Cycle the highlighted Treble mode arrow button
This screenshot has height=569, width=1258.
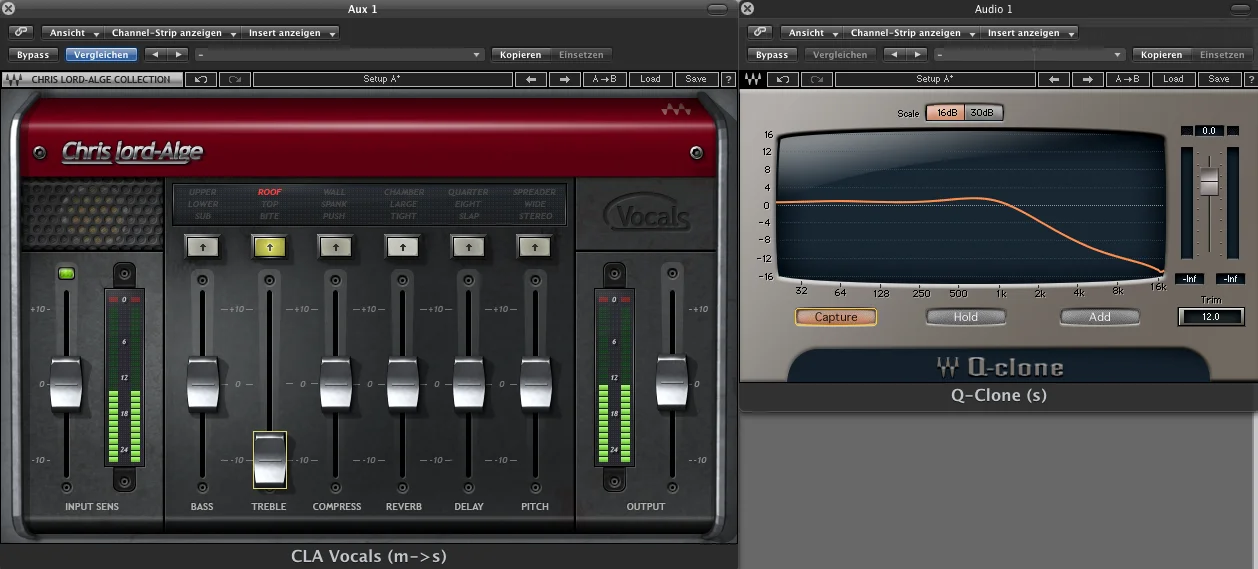tap(269, 245)
